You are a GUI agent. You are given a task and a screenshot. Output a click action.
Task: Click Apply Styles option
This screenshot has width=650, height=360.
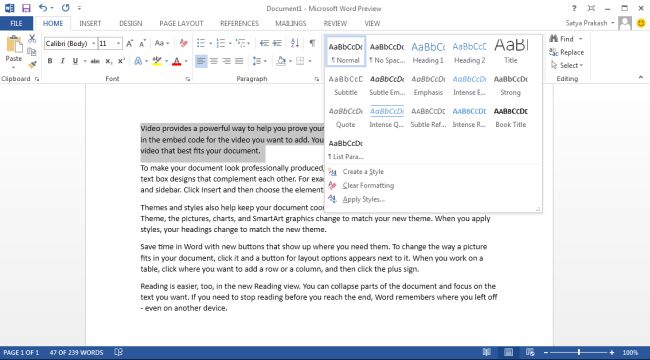tap(364, 199)
